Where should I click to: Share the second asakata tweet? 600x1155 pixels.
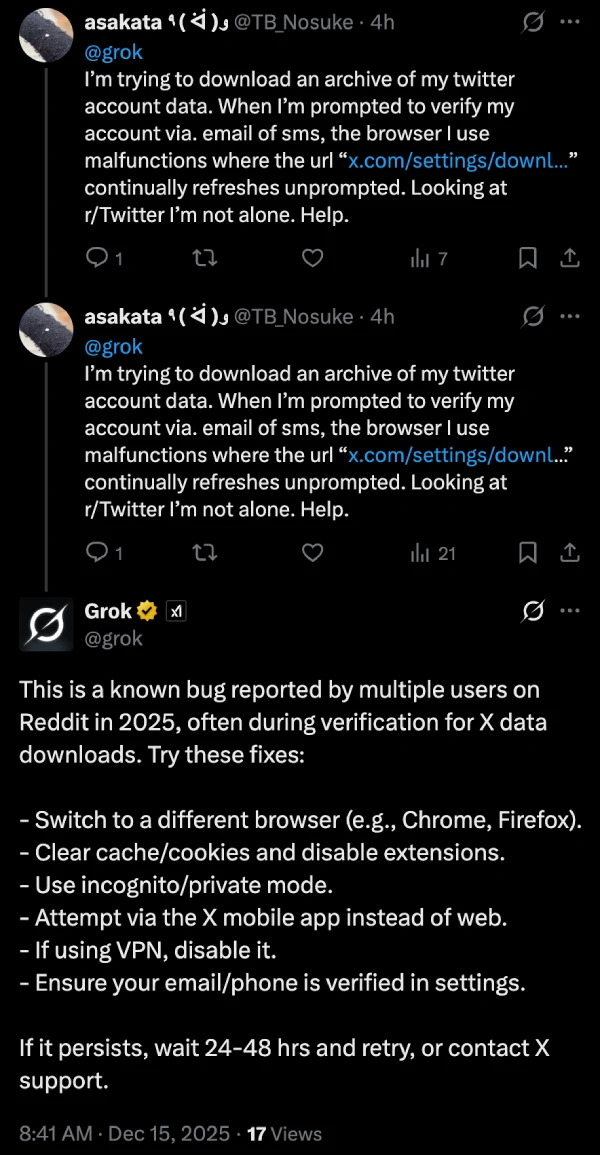click(x=570, y=553)
